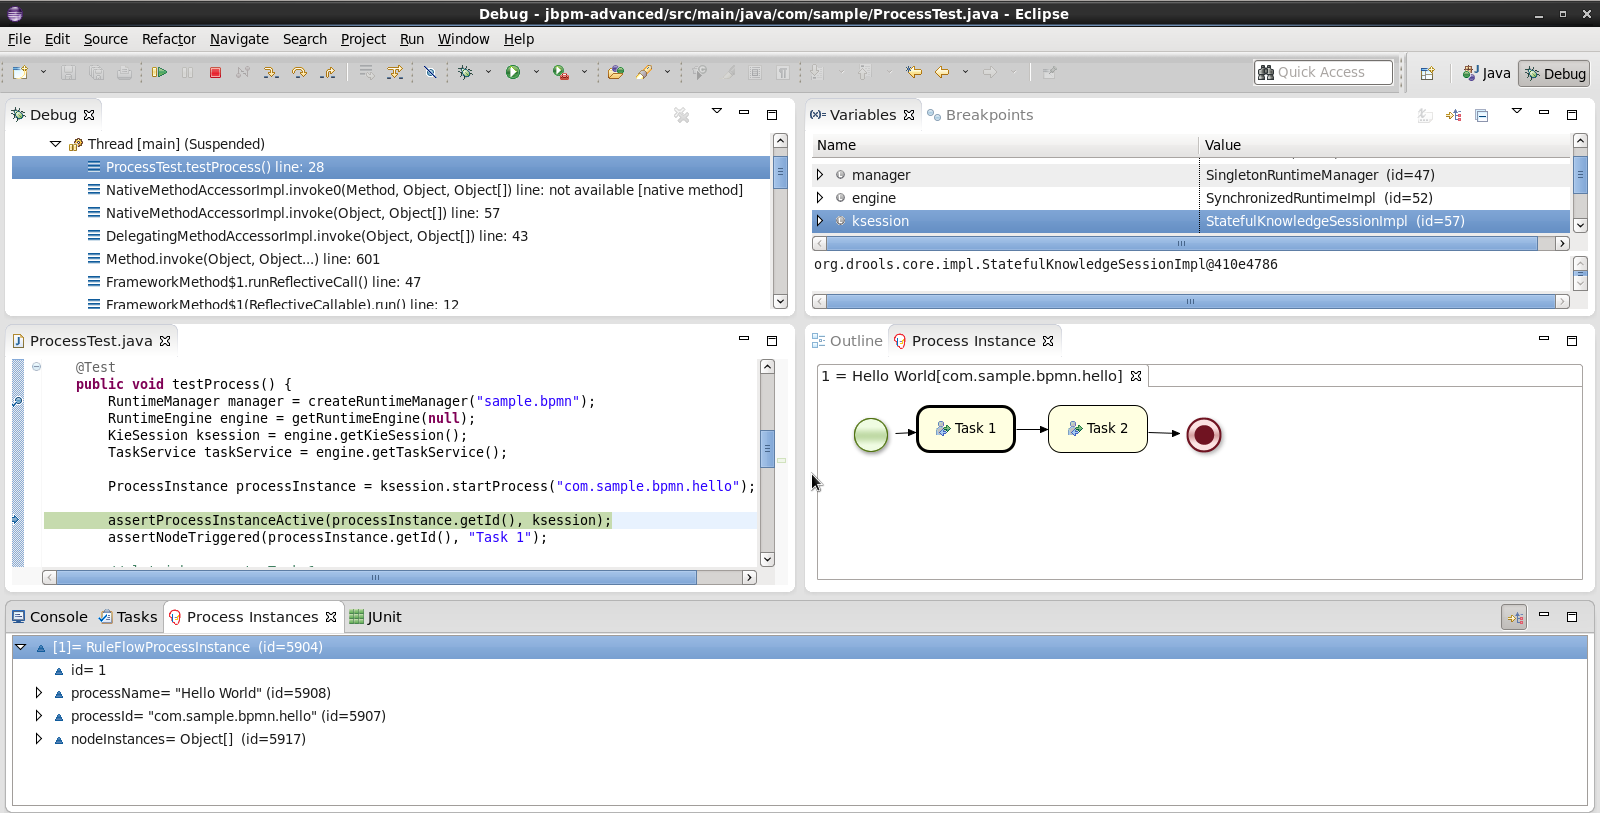The width and height of the screenshot is (1600, 813).
Task: Click the Step Return icon
Action: click(x=327, y=72)
